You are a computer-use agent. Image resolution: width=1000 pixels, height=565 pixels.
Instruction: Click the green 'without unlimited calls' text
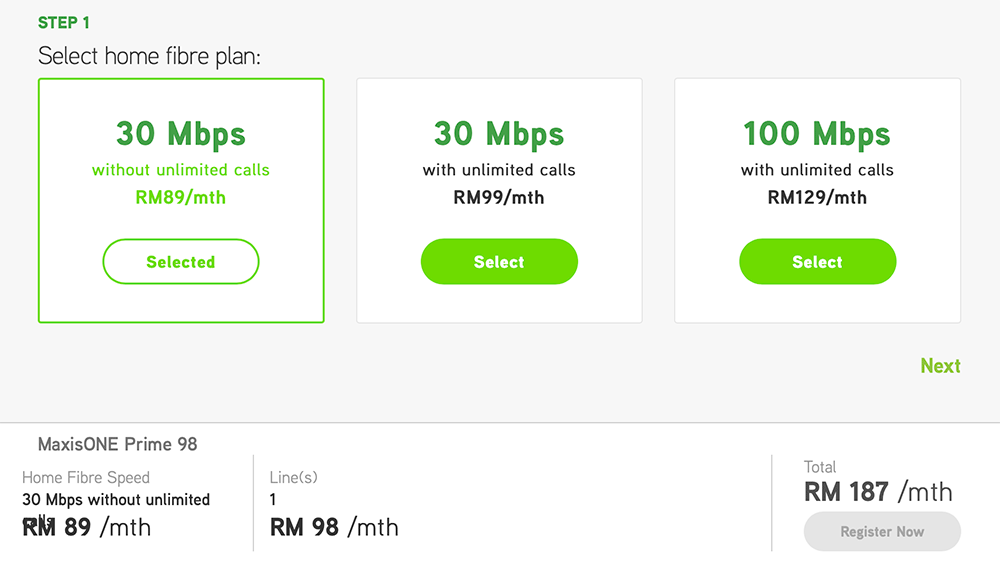click(x=181, y=170)
